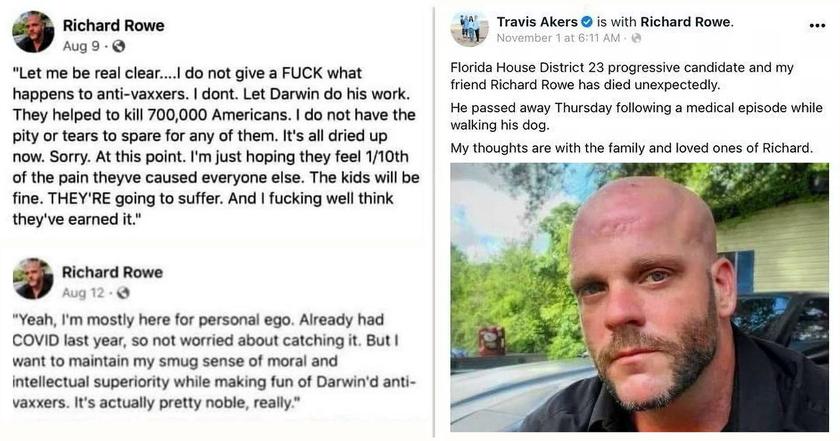Open Richard Rowe's avatar on Aug 9 post
This screenshot has height=441, width=840.
(33, 32)
